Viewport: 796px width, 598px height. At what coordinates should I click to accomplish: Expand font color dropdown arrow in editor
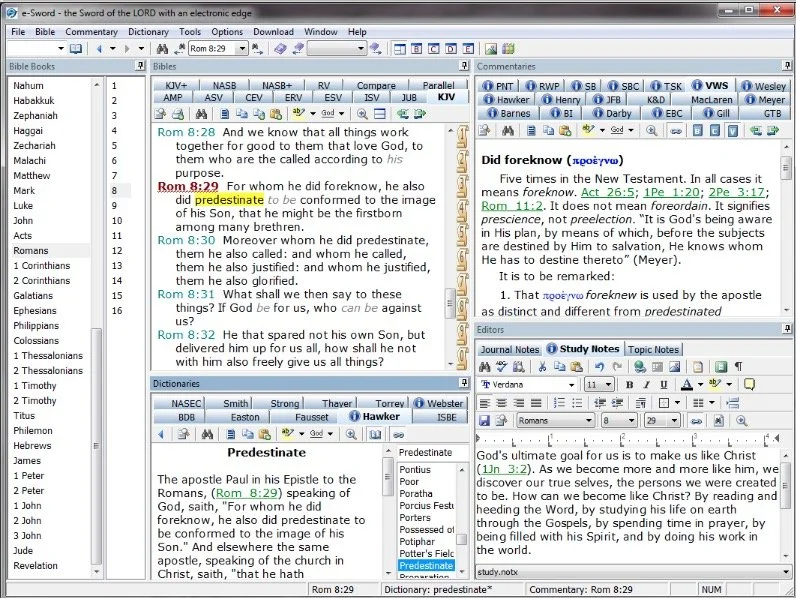[x=700, y=385]
